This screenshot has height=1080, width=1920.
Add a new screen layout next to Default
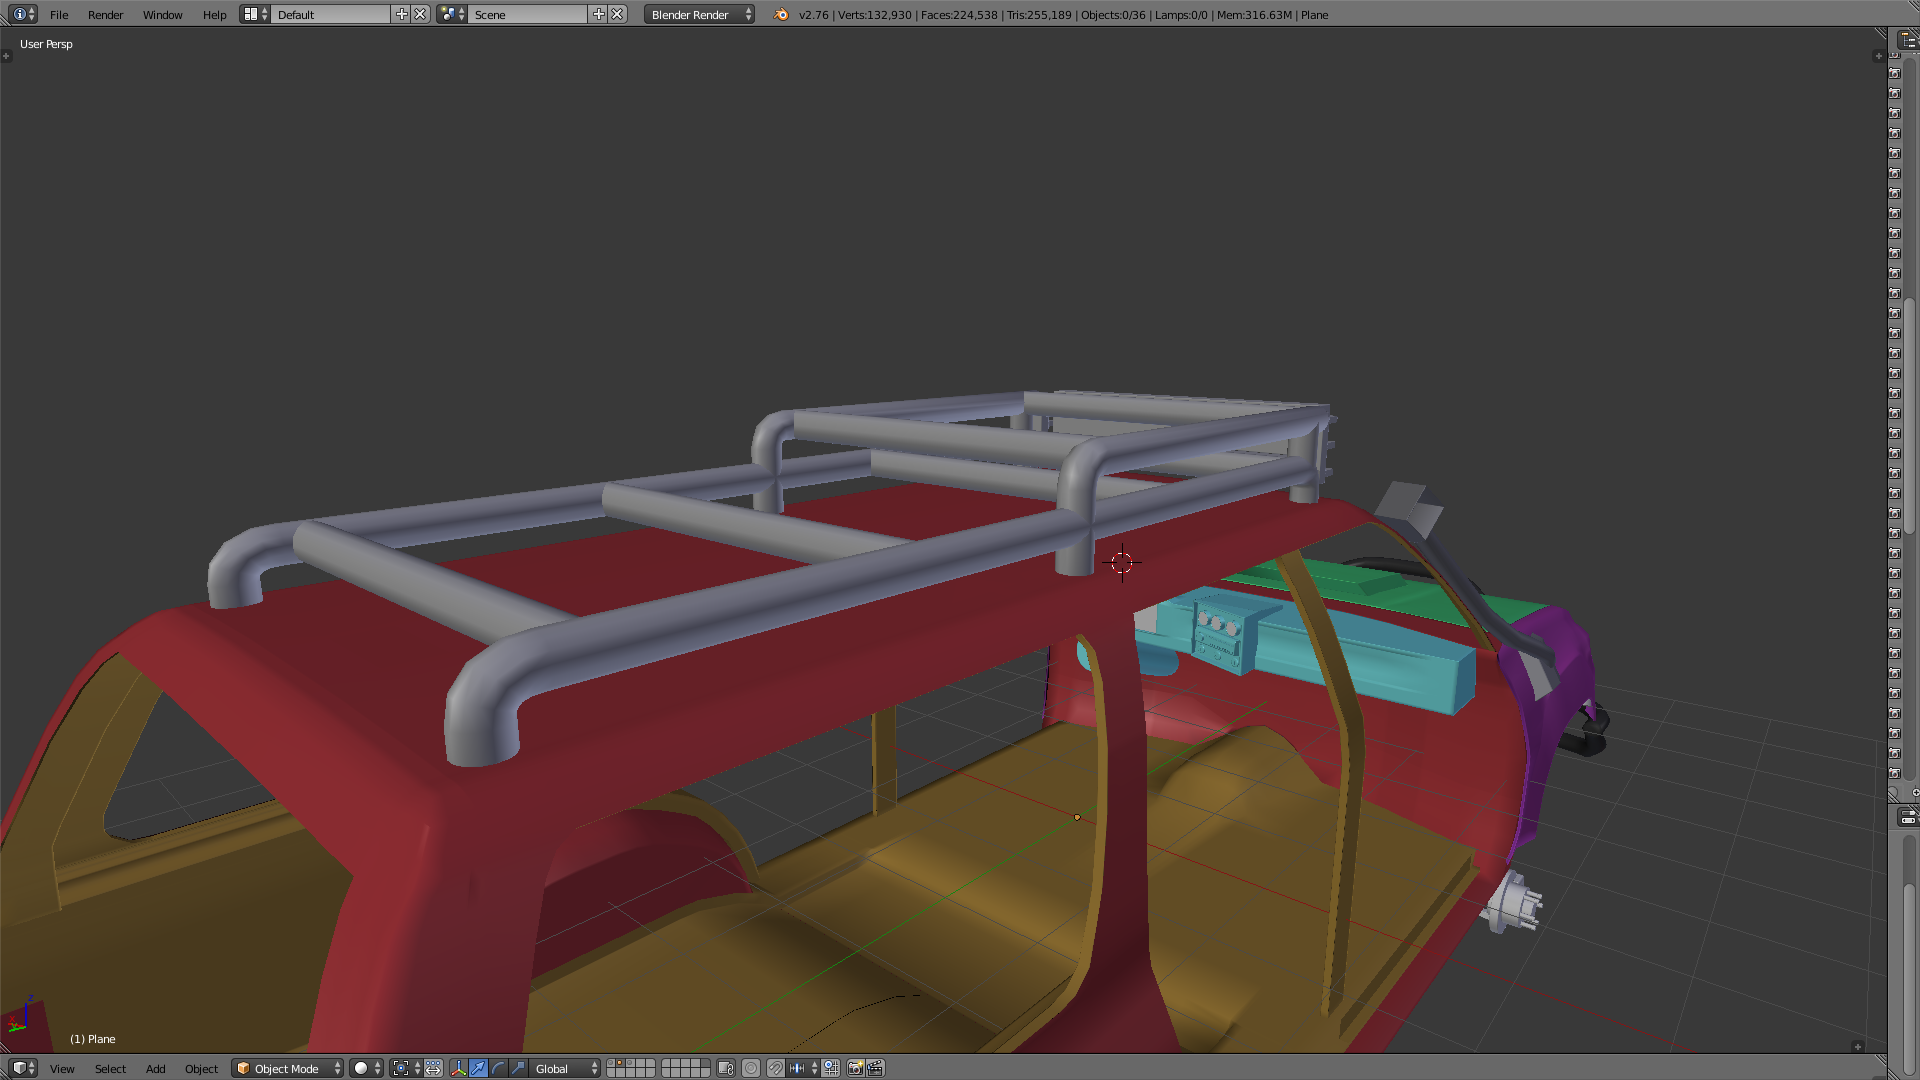pos(402,14)
